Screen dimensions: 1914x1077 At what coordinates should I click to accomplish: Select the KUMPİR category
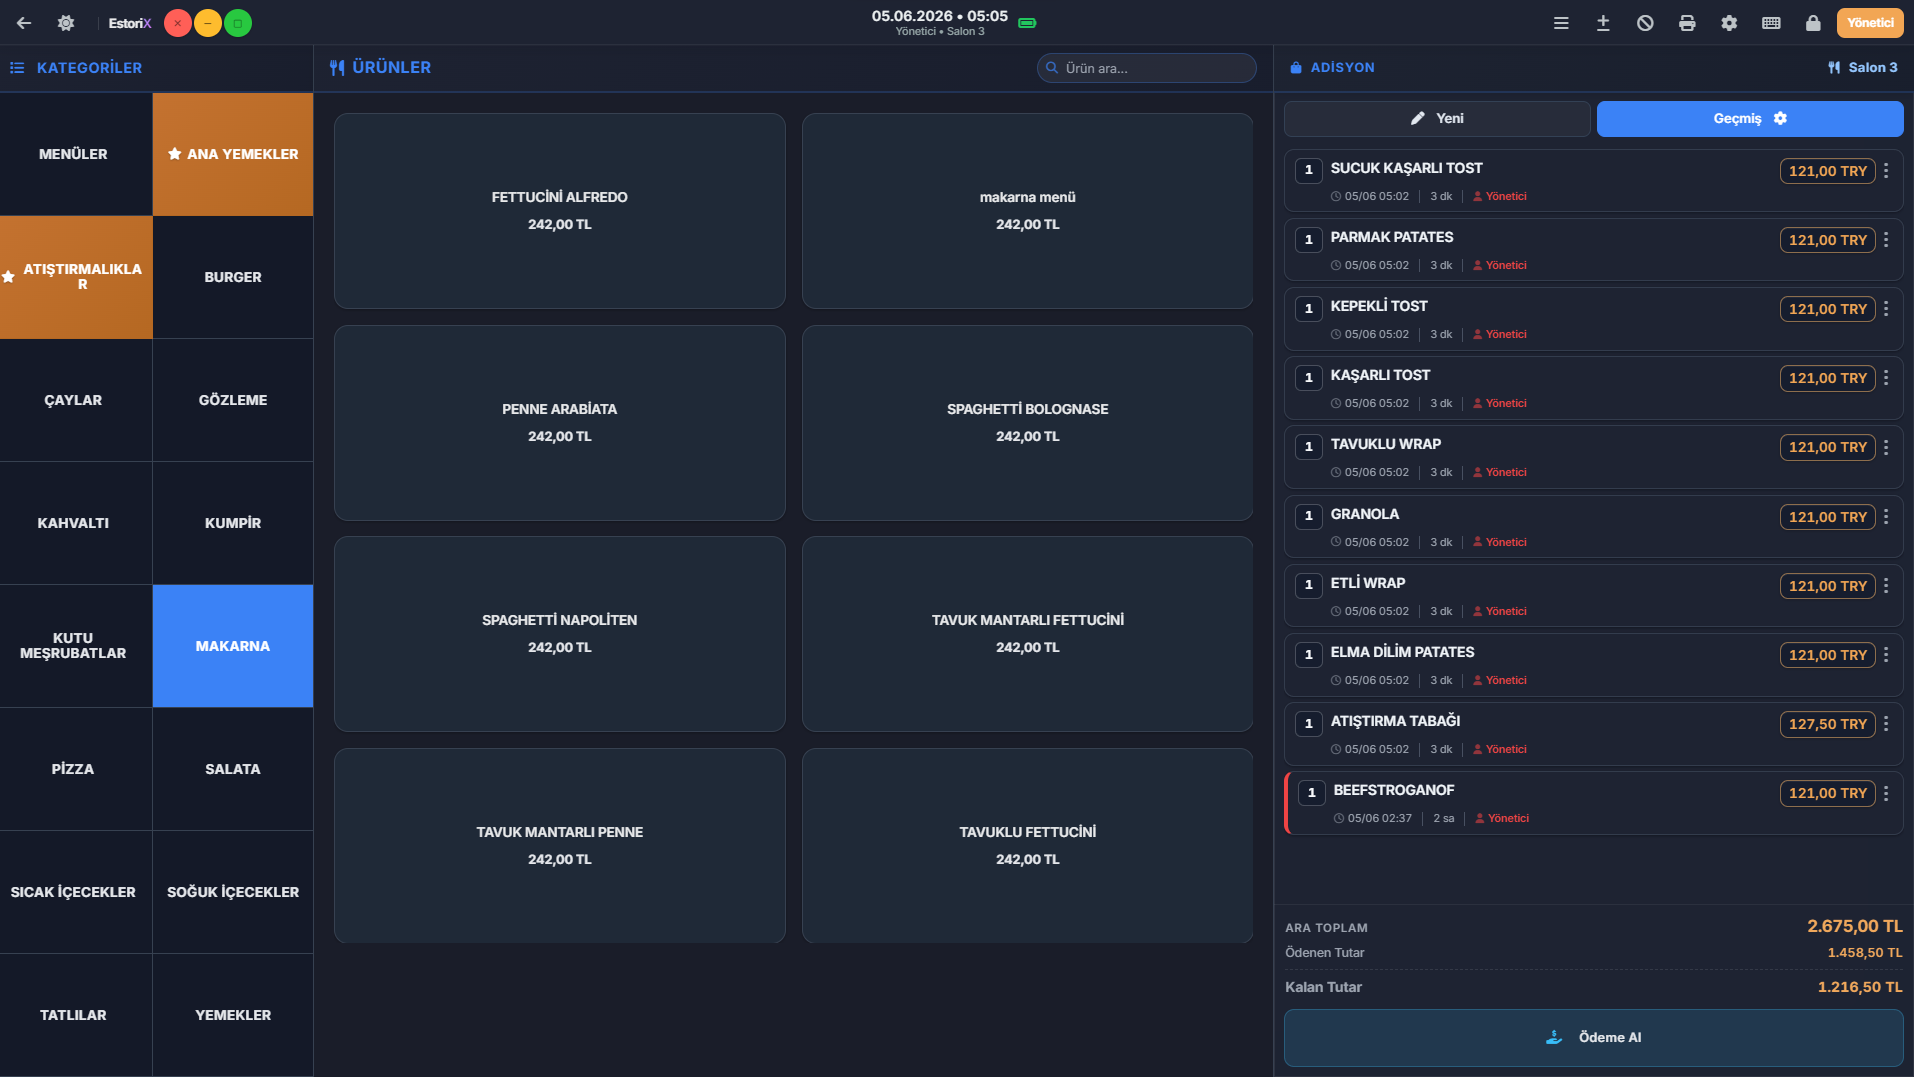click(233, 523)
